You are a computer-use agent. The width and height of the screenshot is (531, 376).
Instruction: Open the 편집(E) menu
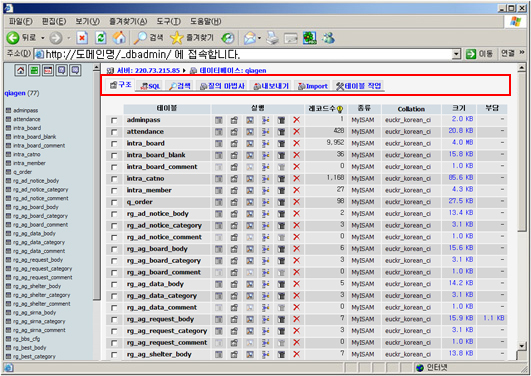[x=54, y=22]
